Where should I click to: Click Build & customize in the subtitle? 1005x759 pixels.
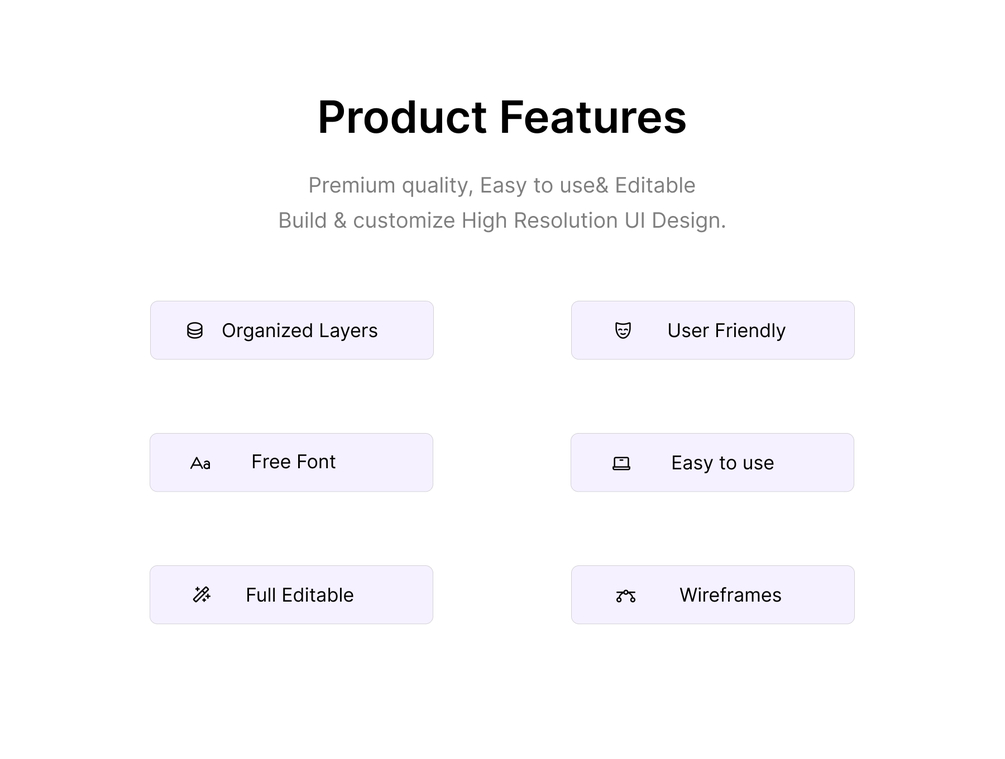(366, 221)
